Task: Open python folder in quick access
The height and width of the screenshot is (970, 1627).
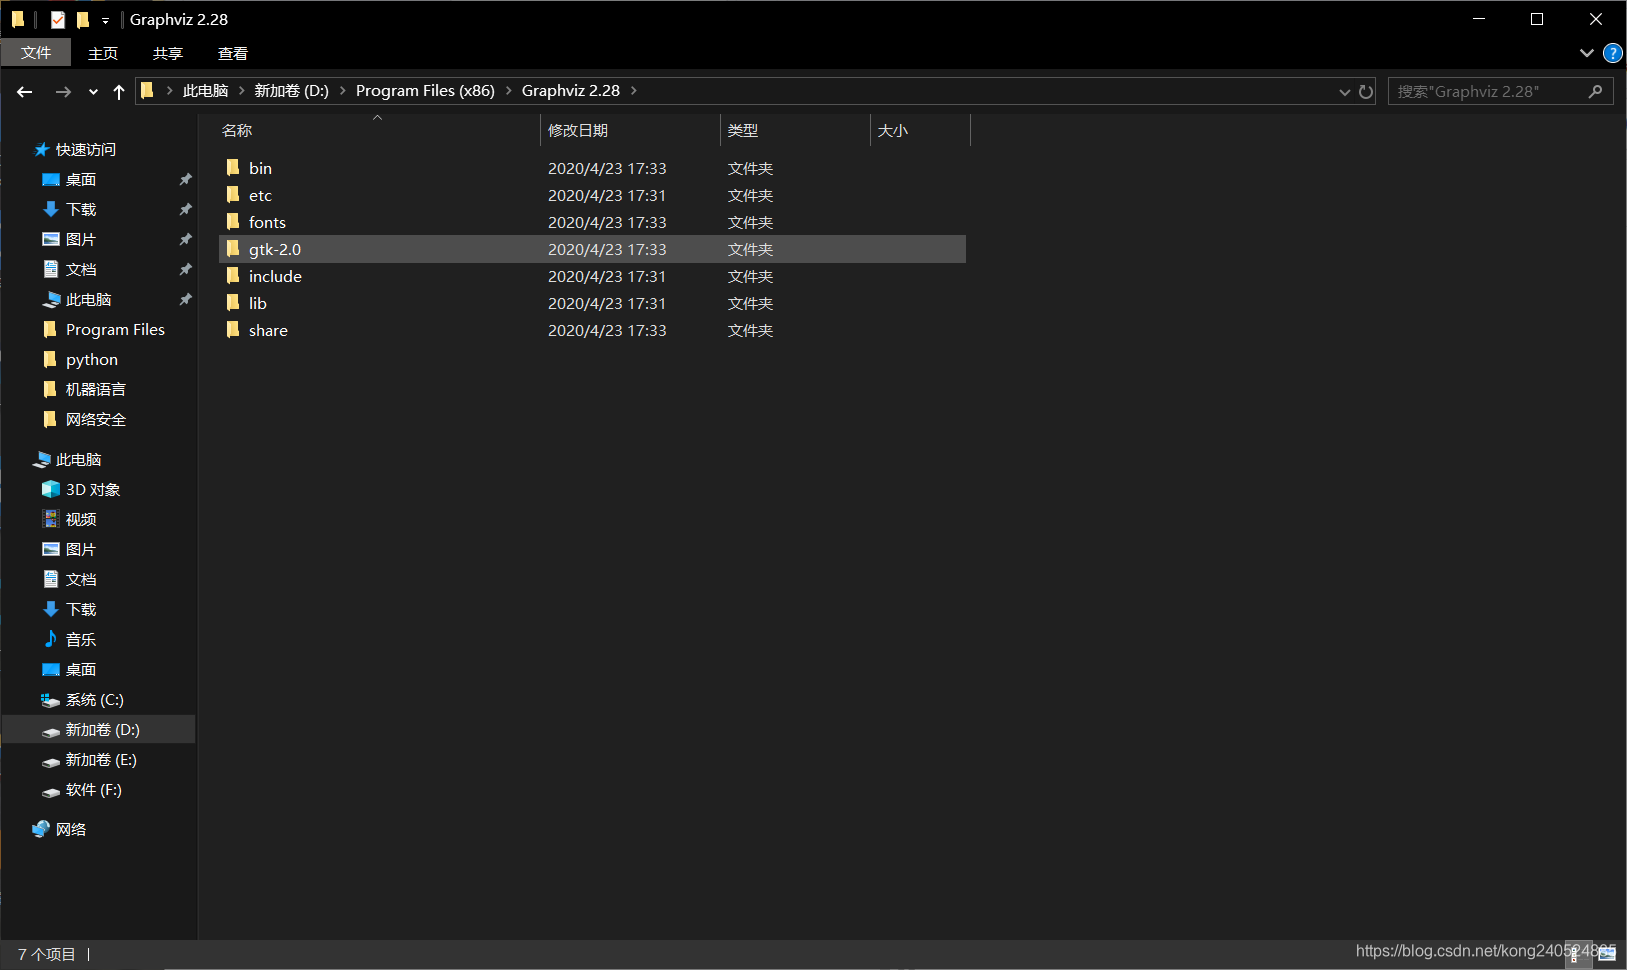Action: (x=92, y=359)
